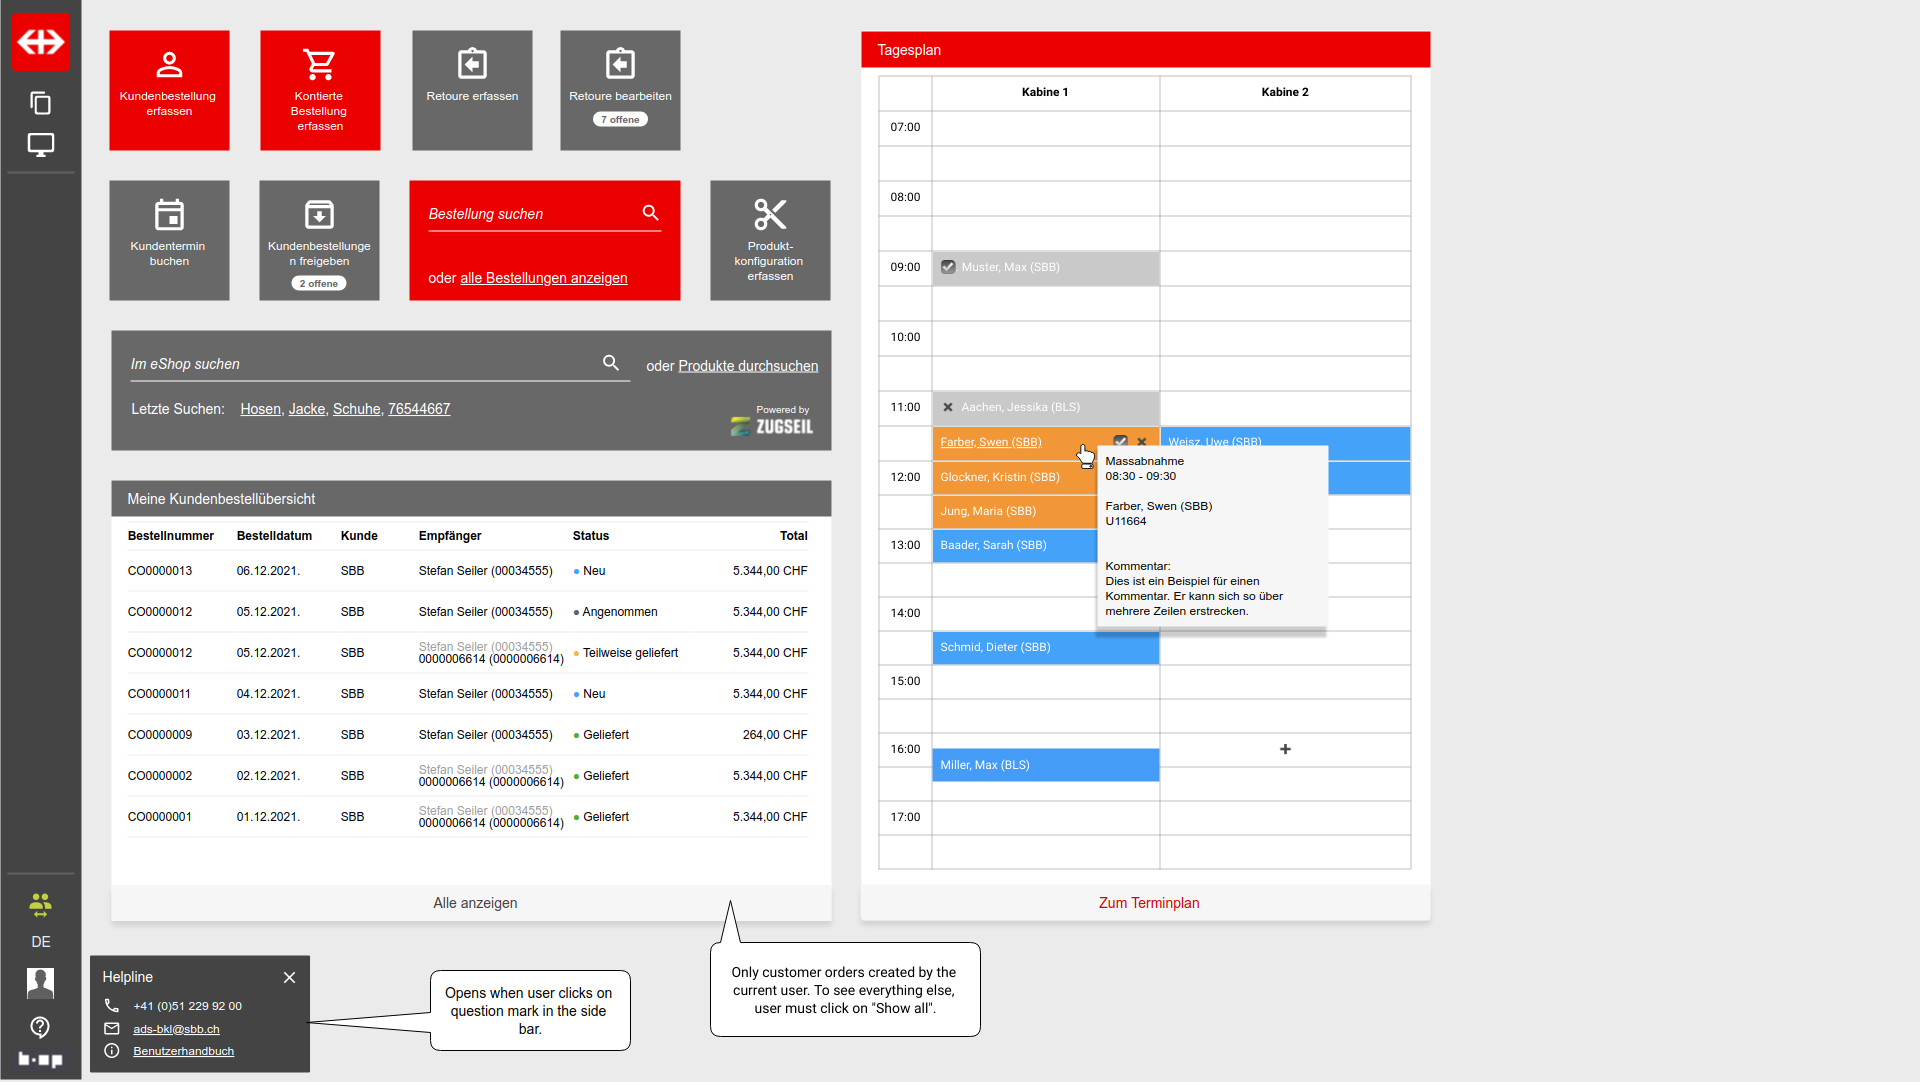Viewport: 1920px width, 1082px height.
Task: Open Kontierte Bestellung erfassen cart tile
Action: tap(320, 90)
